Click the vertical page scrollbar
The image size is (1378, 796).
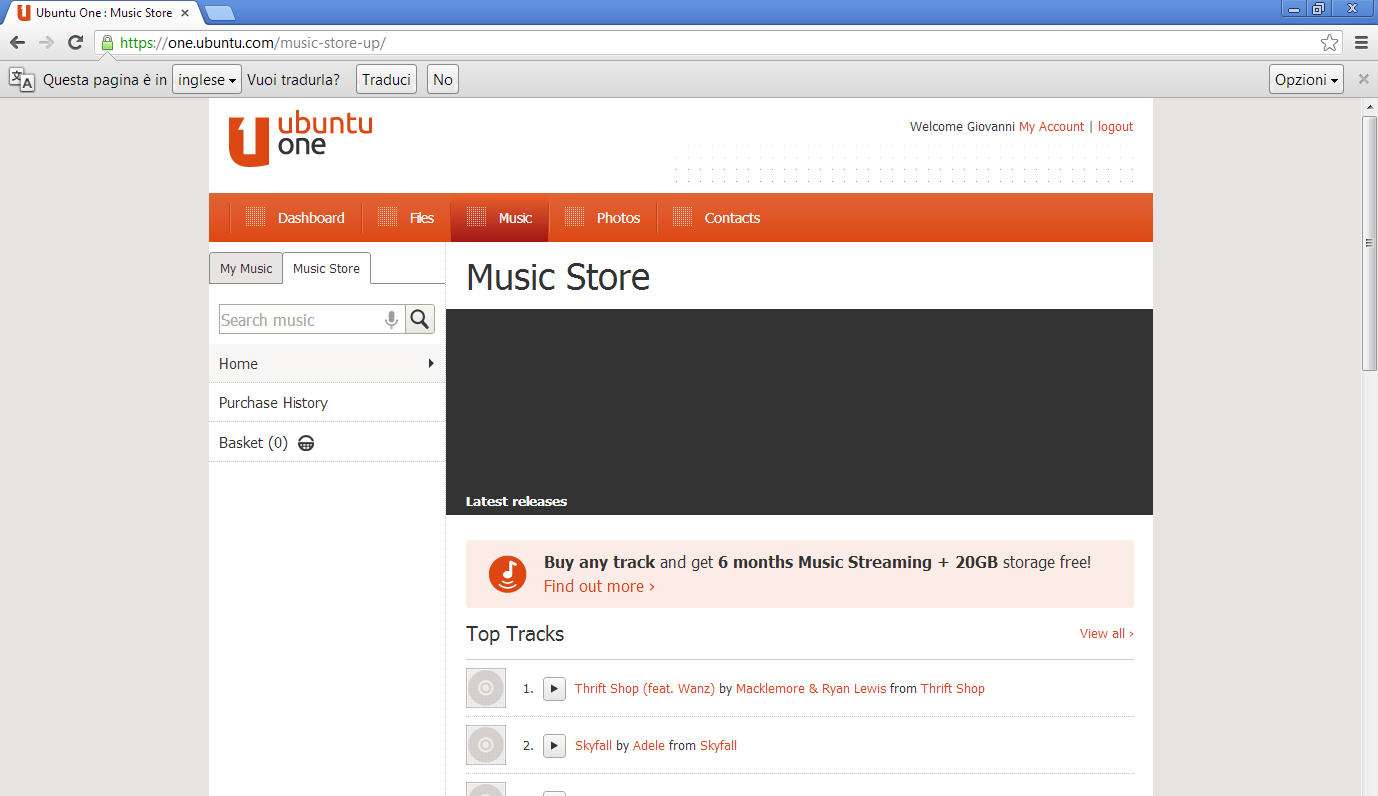tap(1369, 243)
